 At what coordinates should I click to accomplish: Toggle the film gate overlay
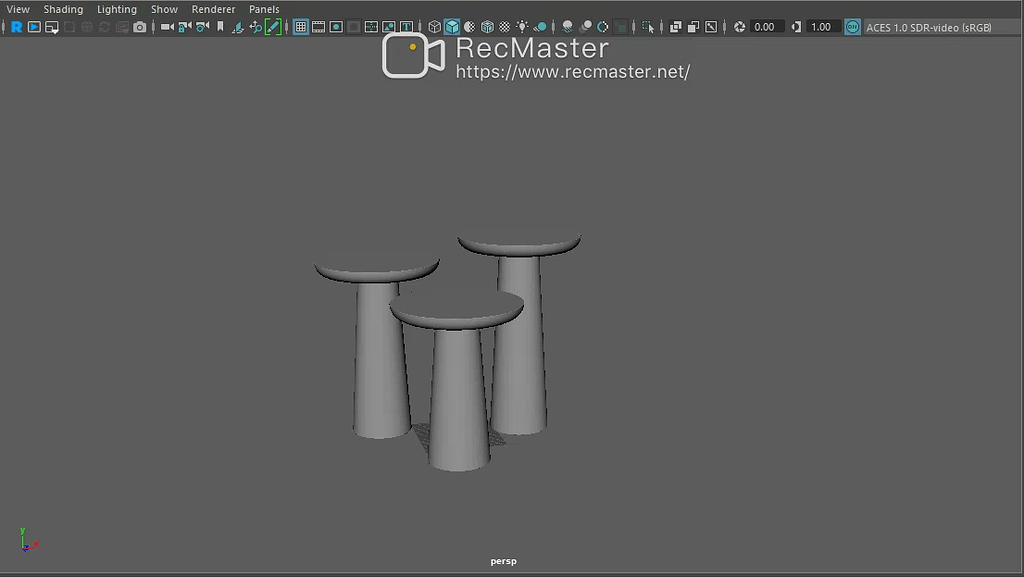tap(318, 27)
